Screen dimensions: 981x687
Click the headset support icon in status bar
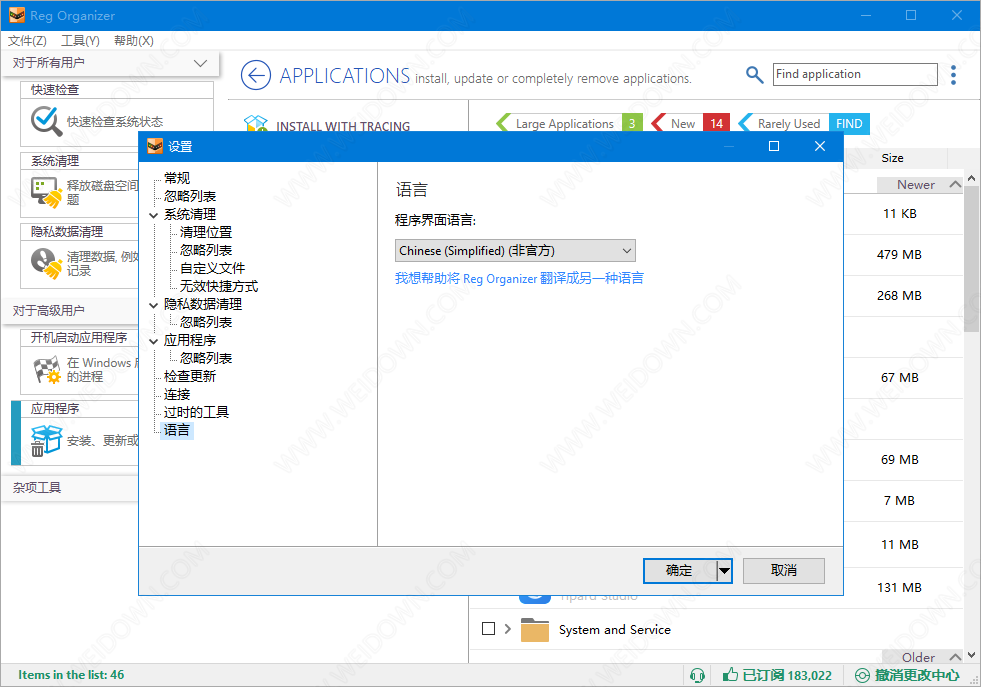tap(697, 675)
